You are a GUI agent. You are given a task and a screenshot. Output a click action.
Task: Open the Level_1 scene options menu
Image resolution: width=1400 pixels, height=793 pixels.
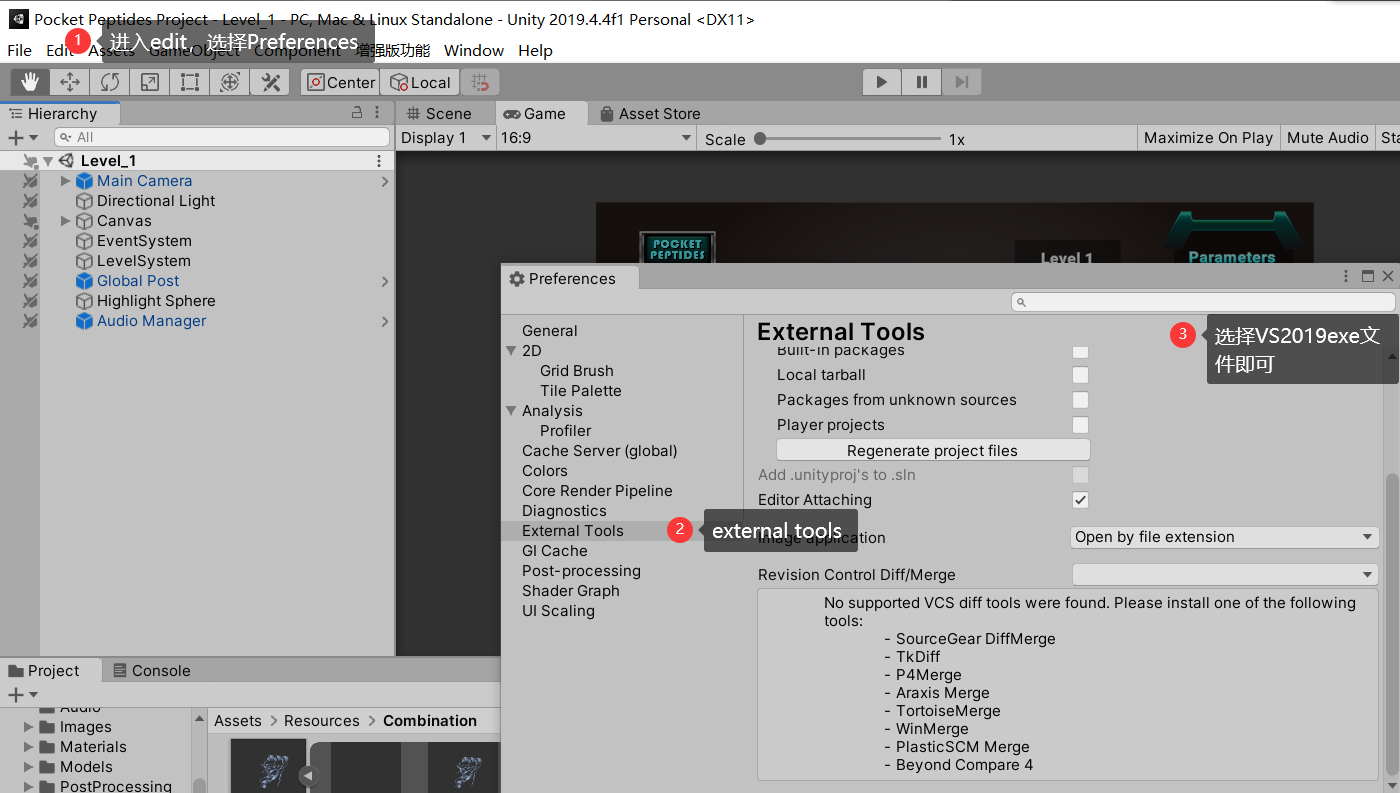379,161
